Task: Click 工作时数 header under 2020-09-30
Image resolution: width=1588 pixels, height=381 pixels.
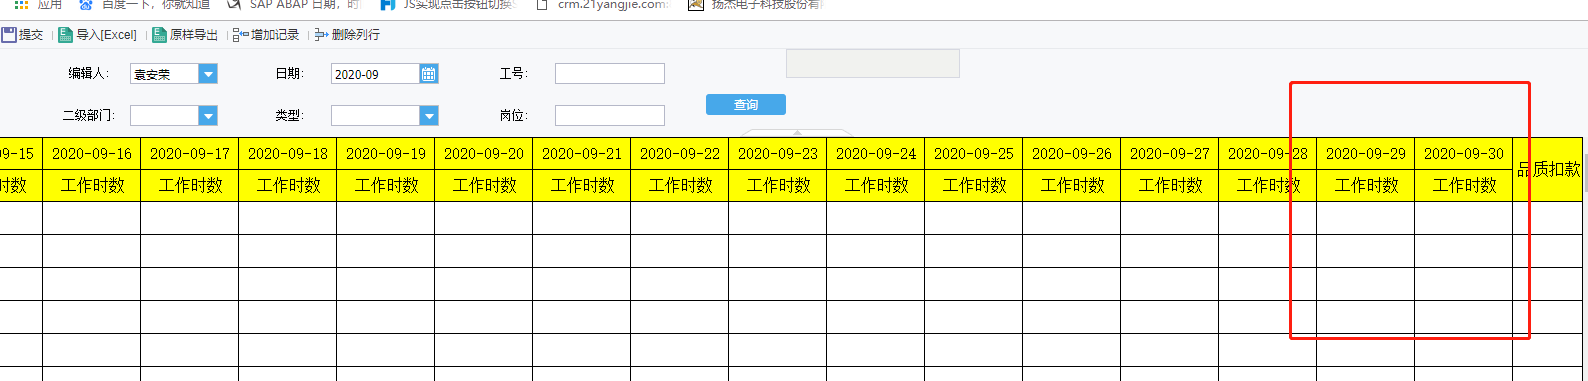Action: (1464, 186)
